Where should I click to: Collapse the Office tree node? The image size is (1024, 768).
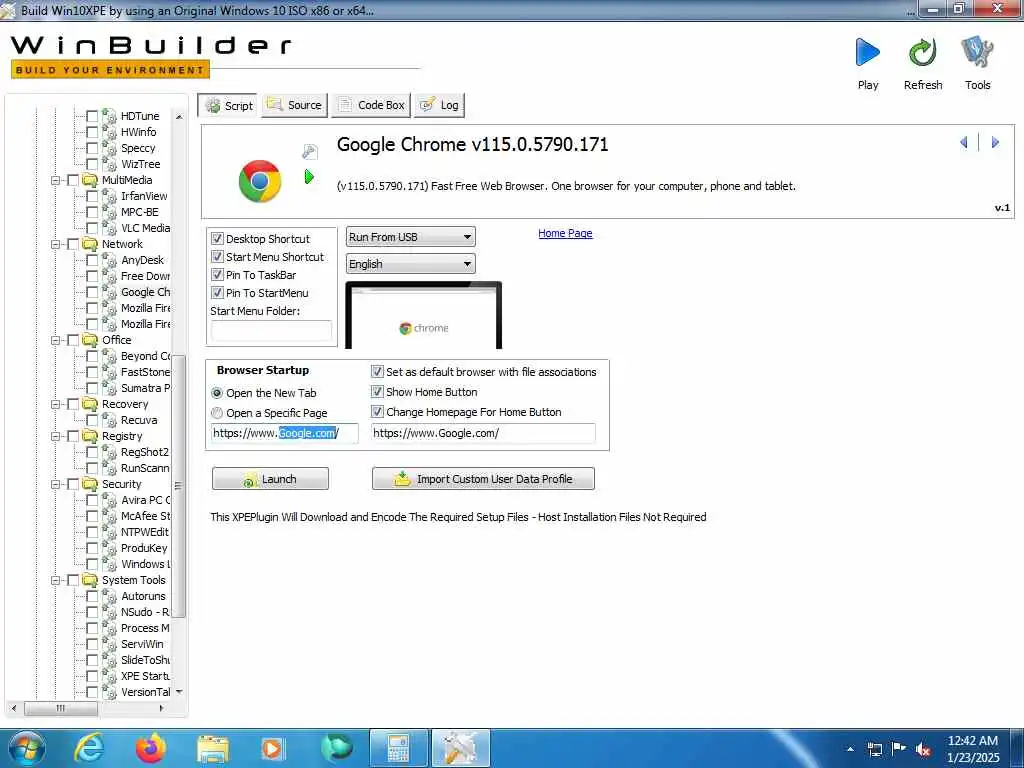(x=56, y=340)
